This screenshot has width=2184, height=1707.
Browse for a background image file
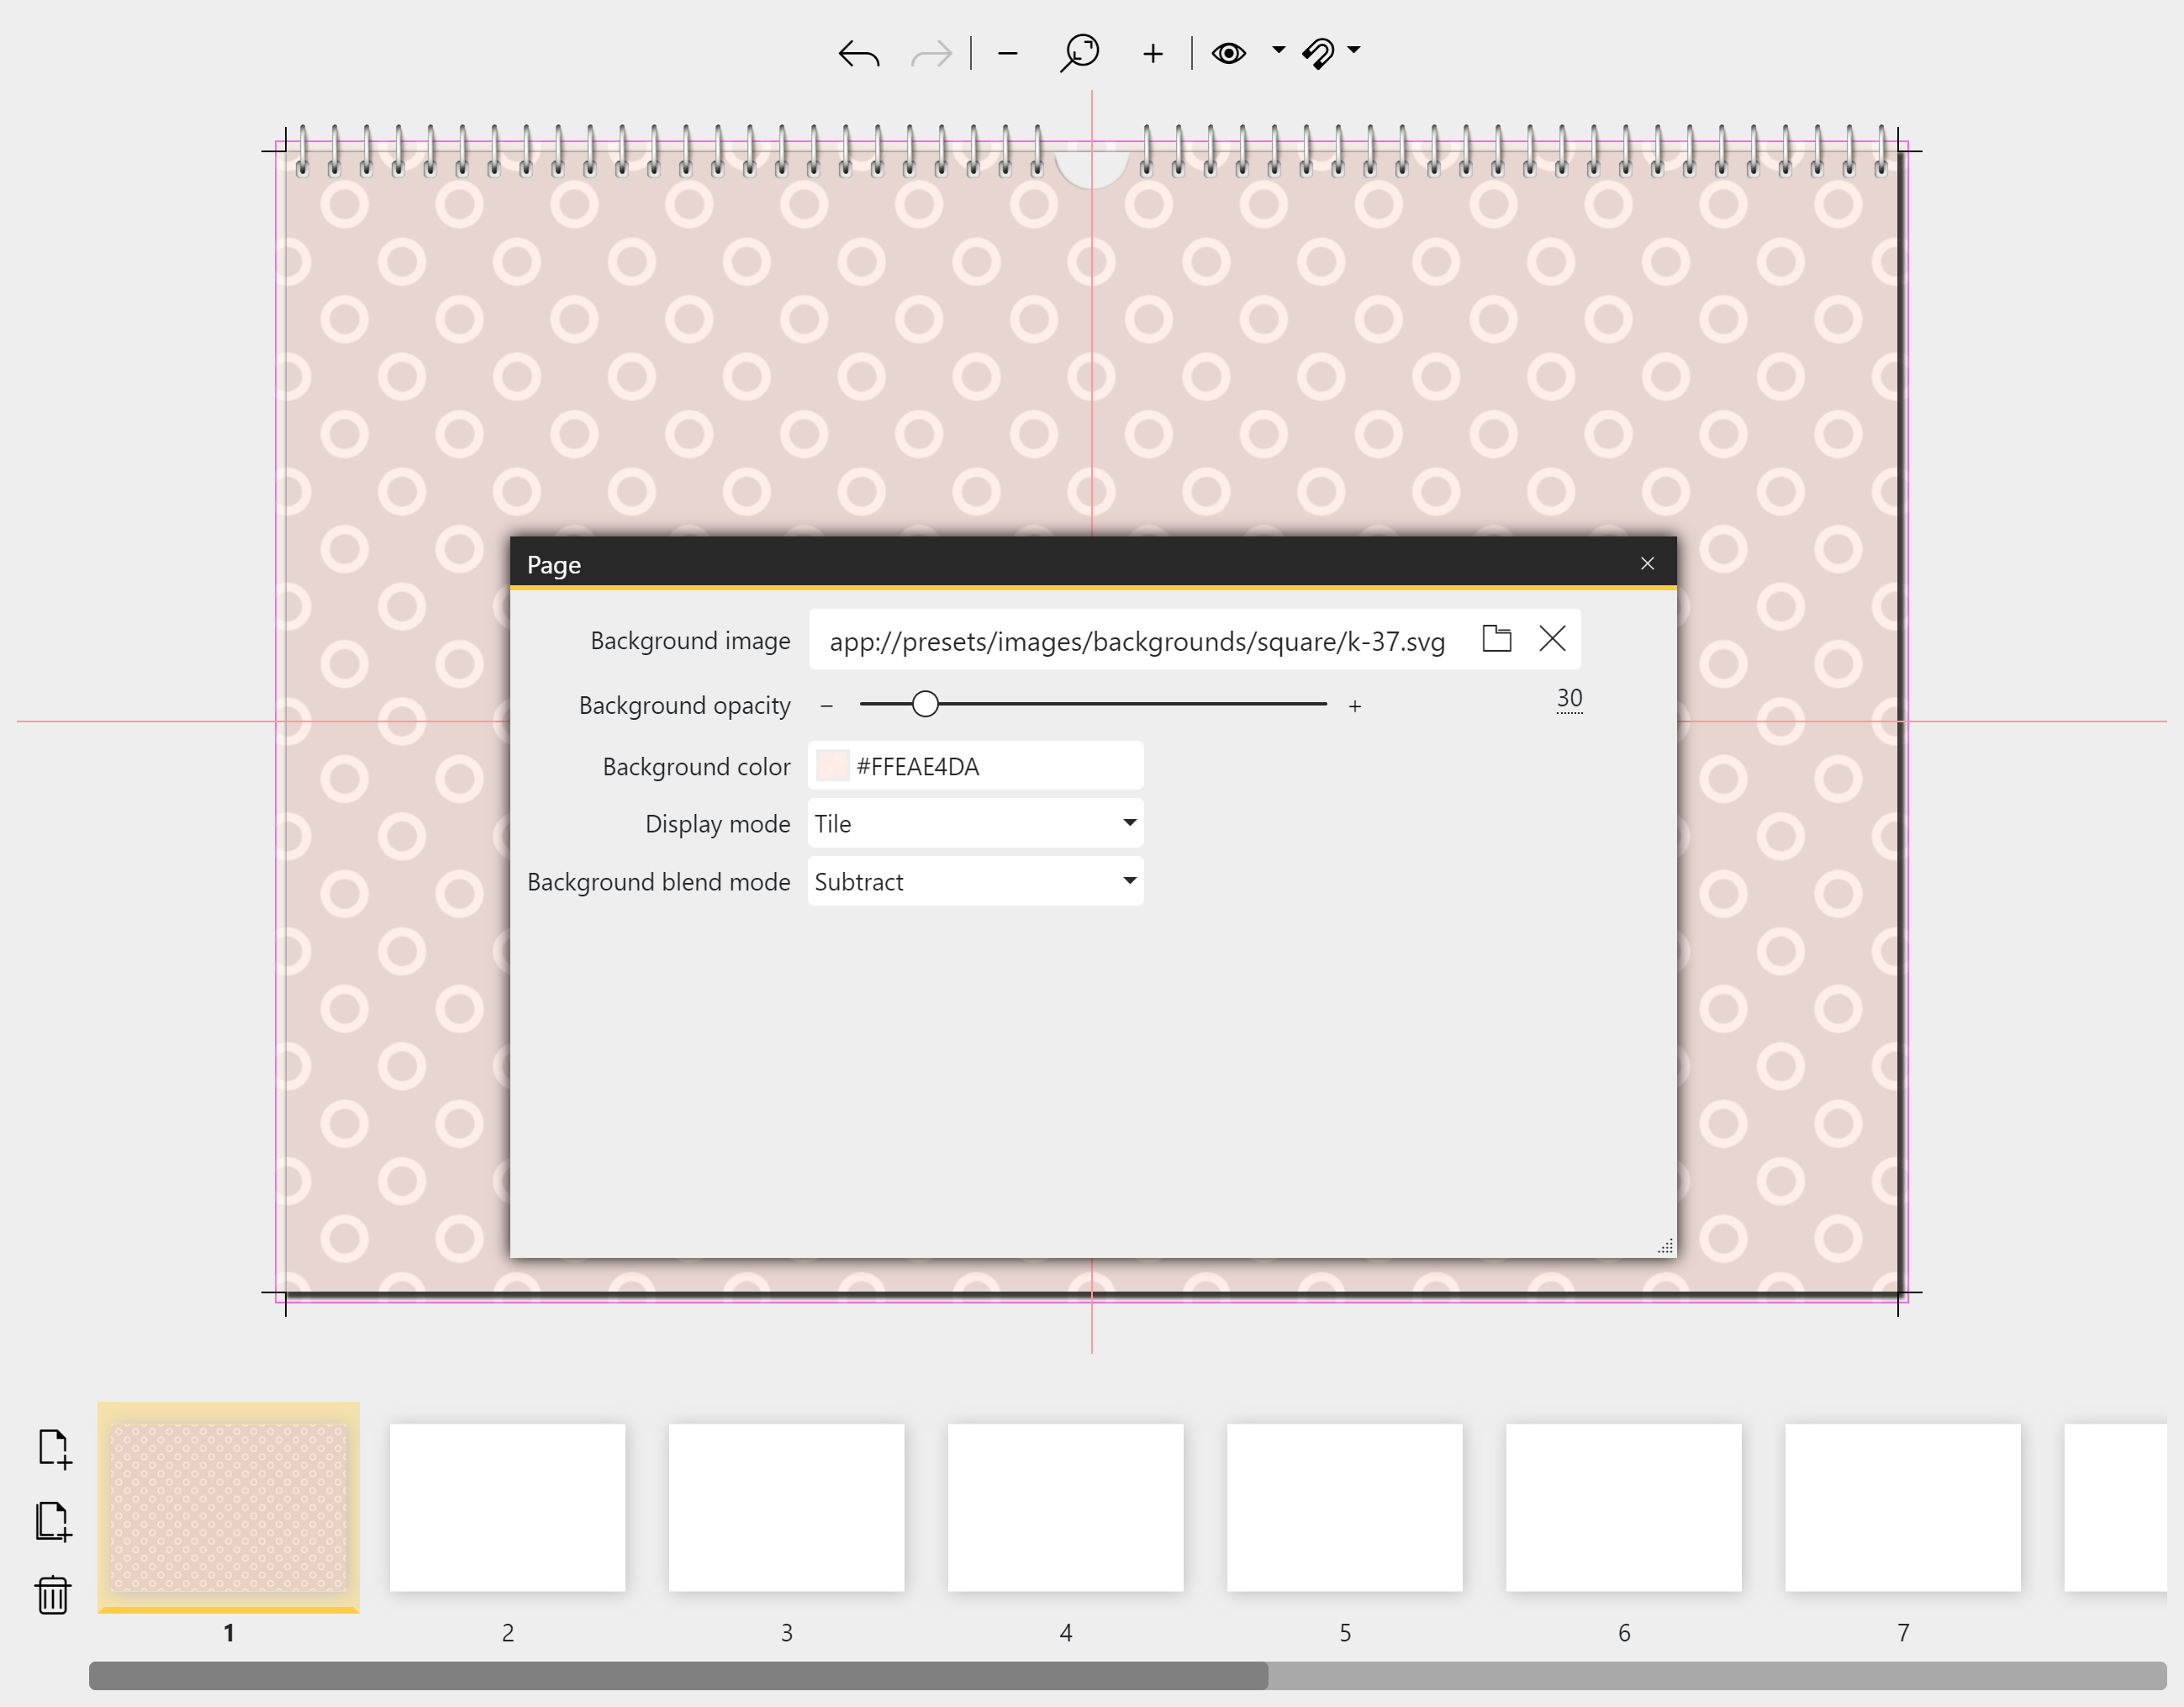point(1496,638)
